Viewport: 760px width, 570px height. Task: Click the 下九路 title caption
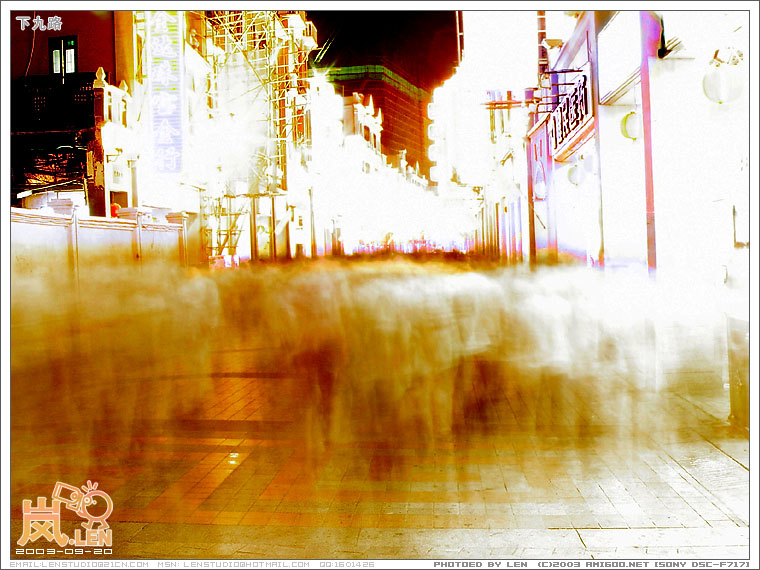[x=39, y=23]
